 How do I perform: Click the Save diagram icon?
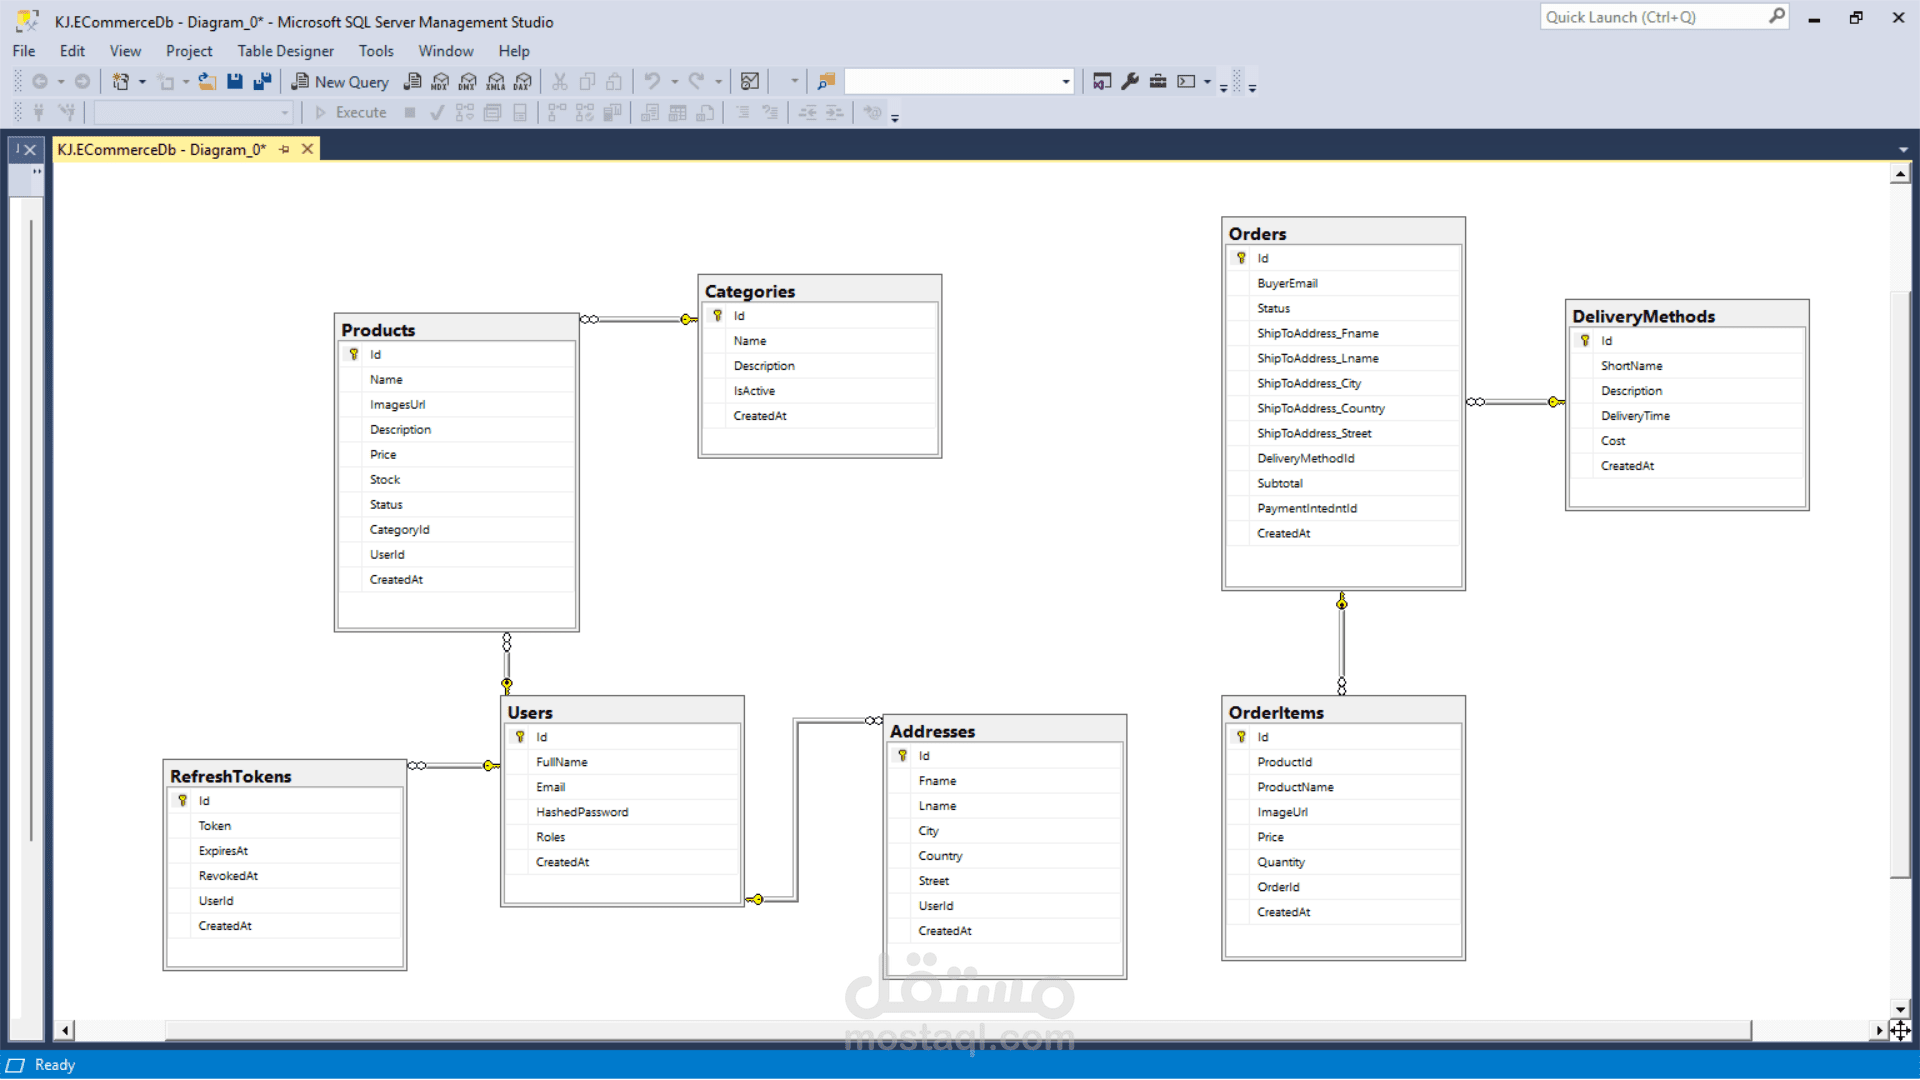pos(235,82)
